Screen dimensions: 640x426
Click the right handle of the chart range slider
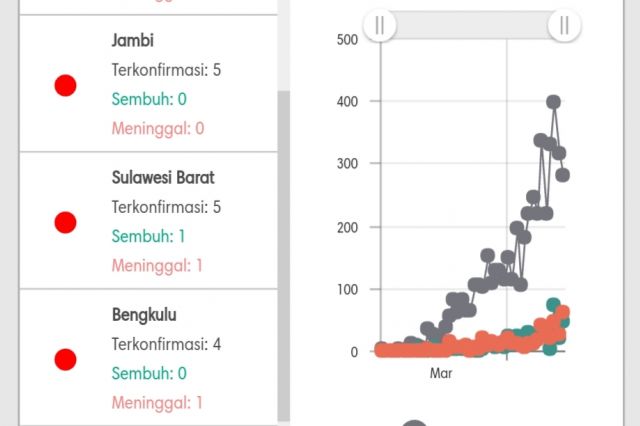(x=564, y=26)
